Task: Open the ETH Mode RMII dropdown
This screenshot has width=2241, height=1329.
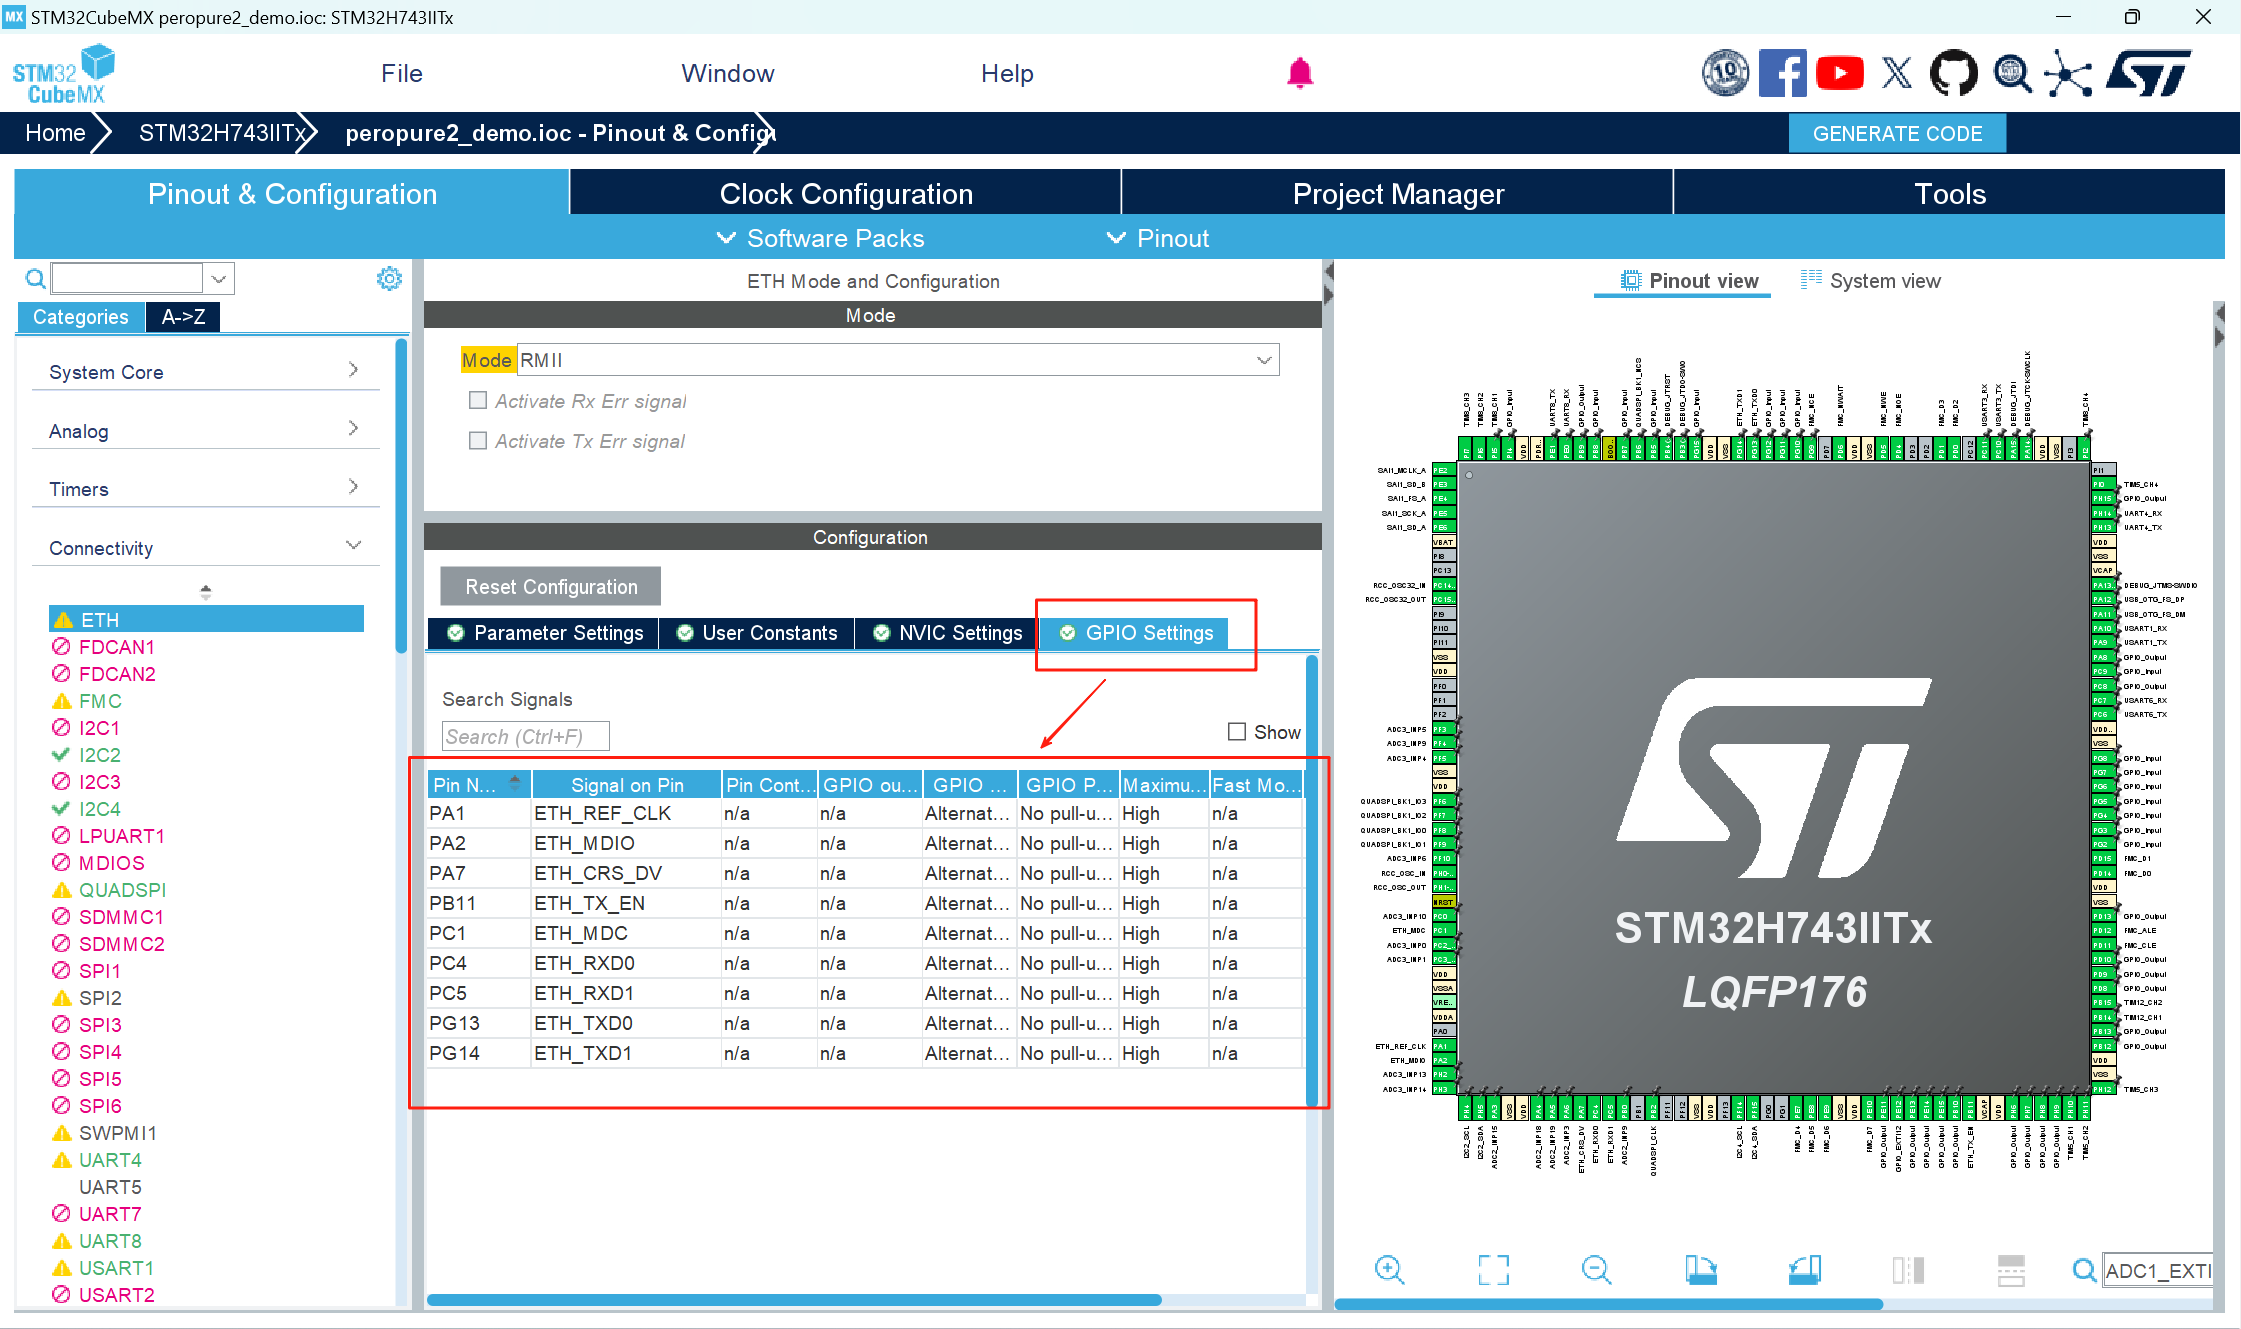Action: 1263,360
